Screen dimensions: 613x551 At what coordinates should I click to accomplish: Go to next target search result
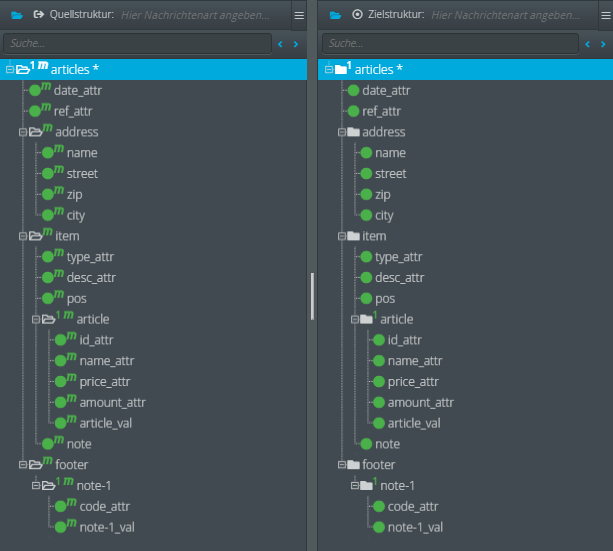pyautogui.click(x=603, y=44)
